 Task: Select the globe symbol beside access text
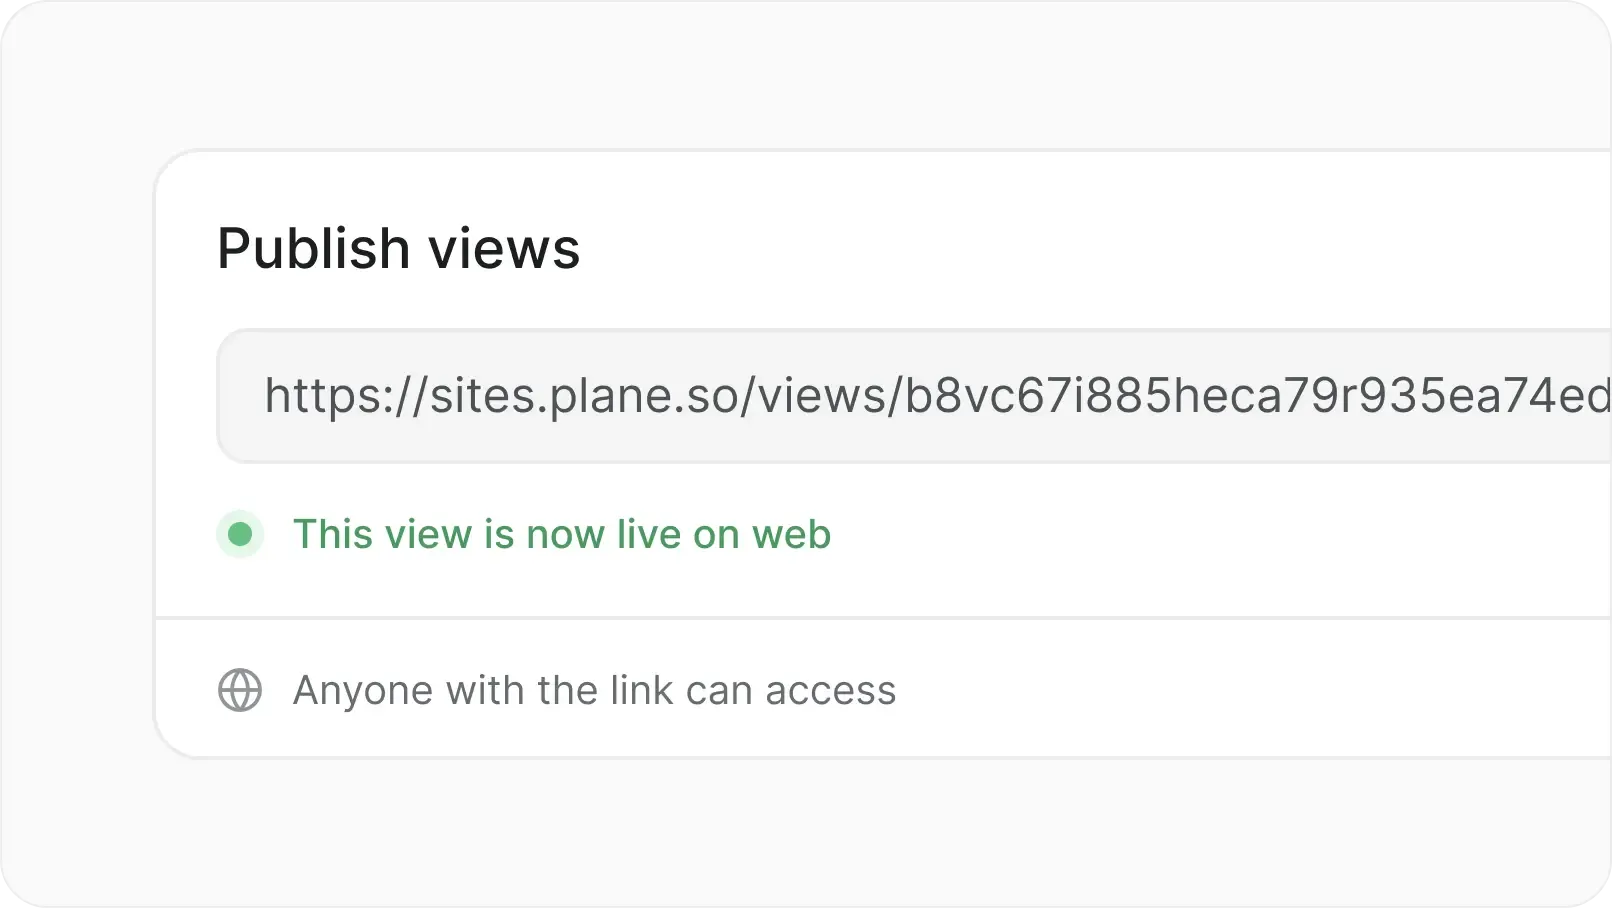[x=240, y=690]
